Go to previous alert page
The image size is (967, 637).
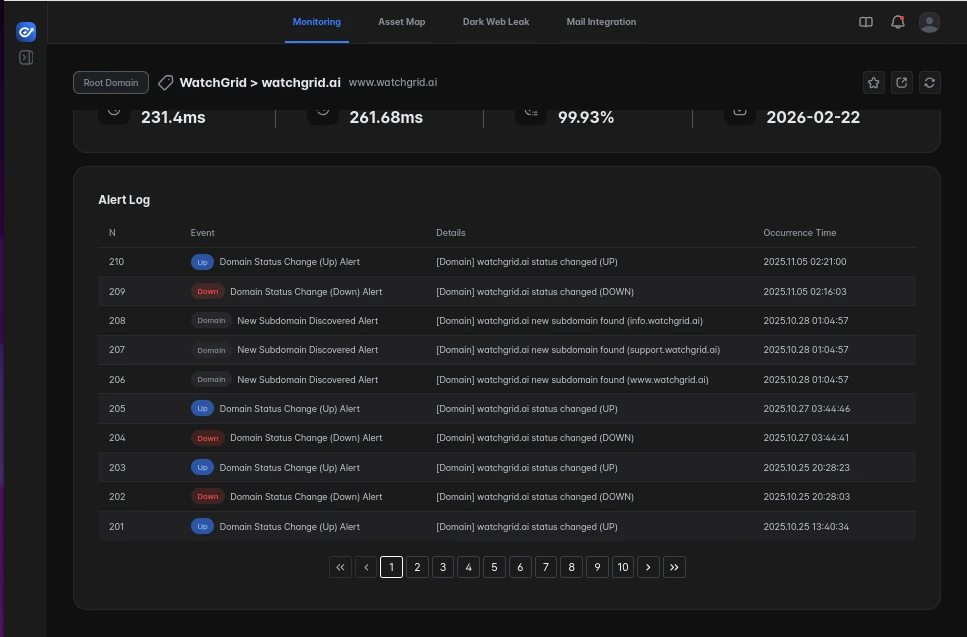click(366, 567)
